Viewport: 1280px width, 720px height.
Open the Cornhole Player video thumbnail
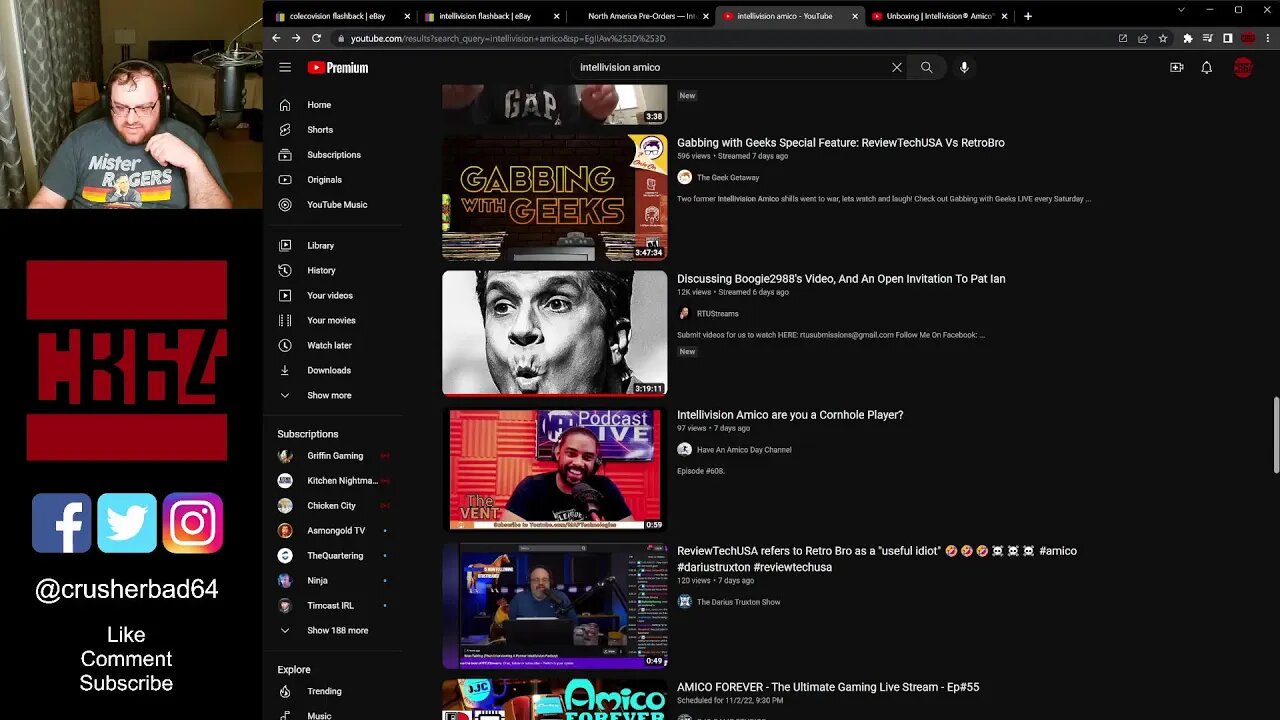coord(555,469)
